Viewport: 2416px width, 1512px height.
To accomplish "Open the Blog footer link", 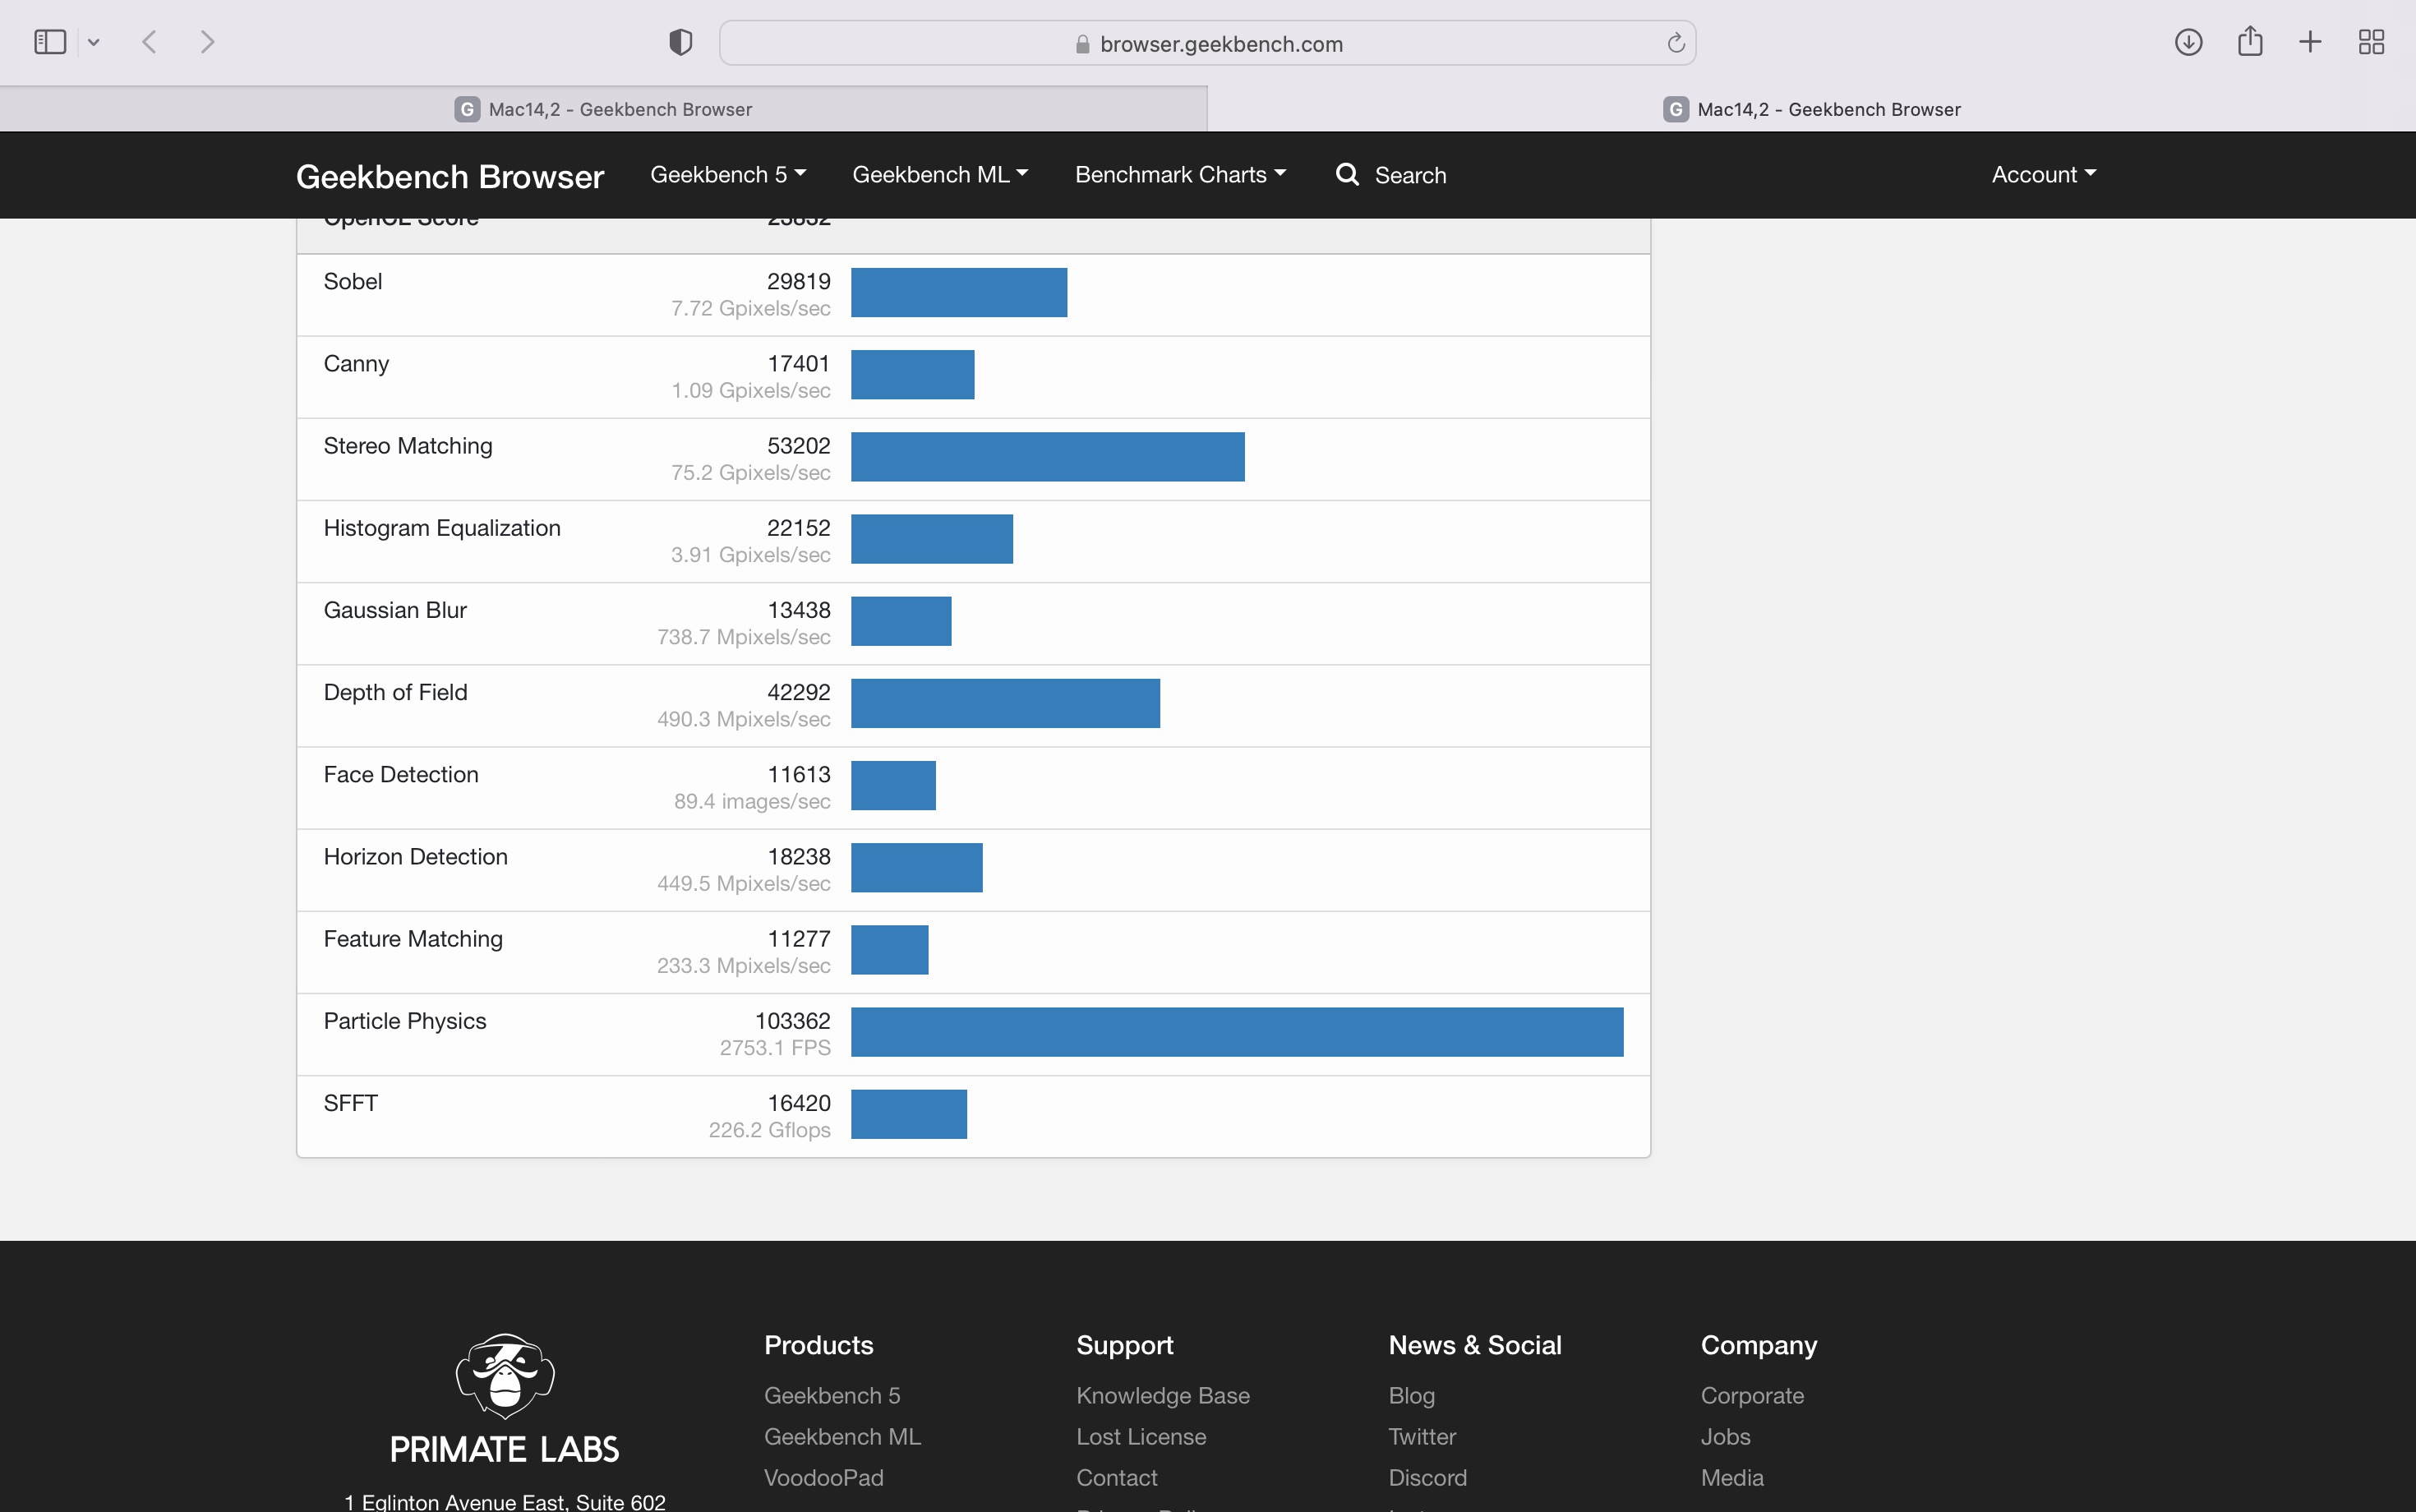I will [1411, 1396].
